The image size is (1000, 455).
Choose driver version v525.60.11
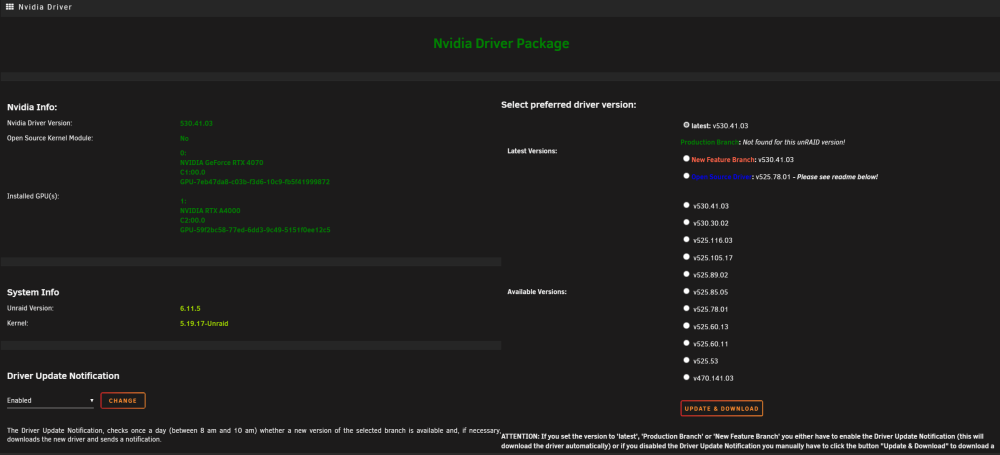tap(686, 343)
